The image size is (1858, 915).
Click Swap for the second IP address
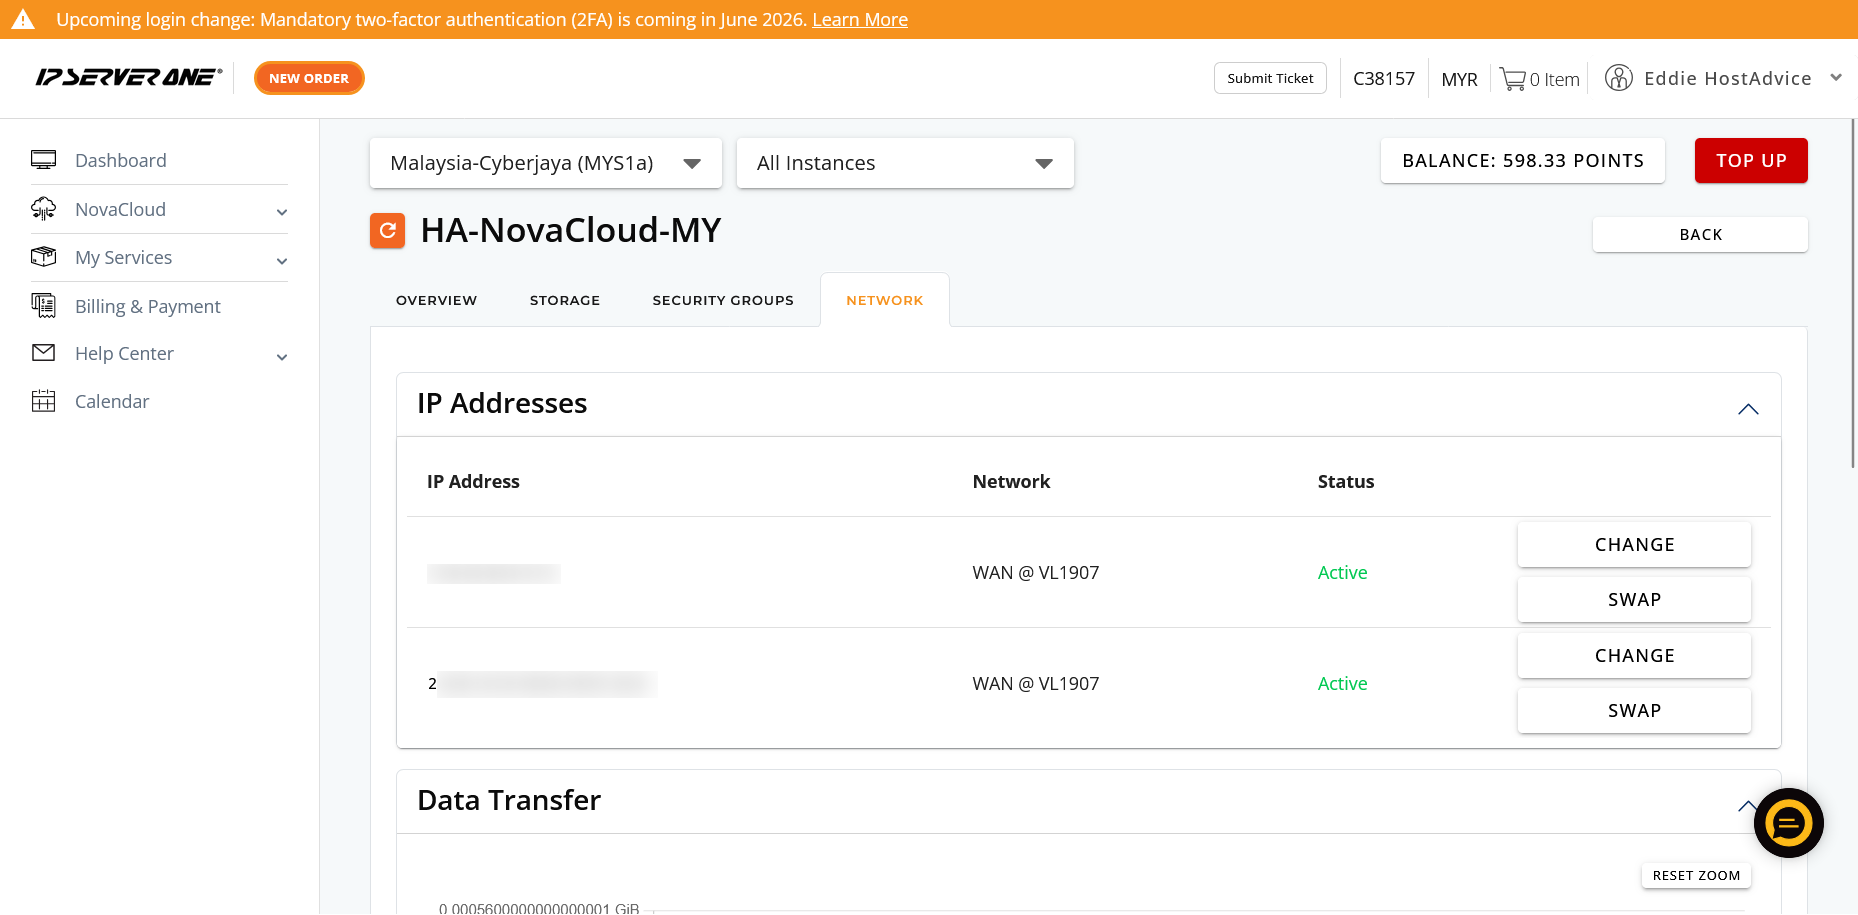point(1634,710)
